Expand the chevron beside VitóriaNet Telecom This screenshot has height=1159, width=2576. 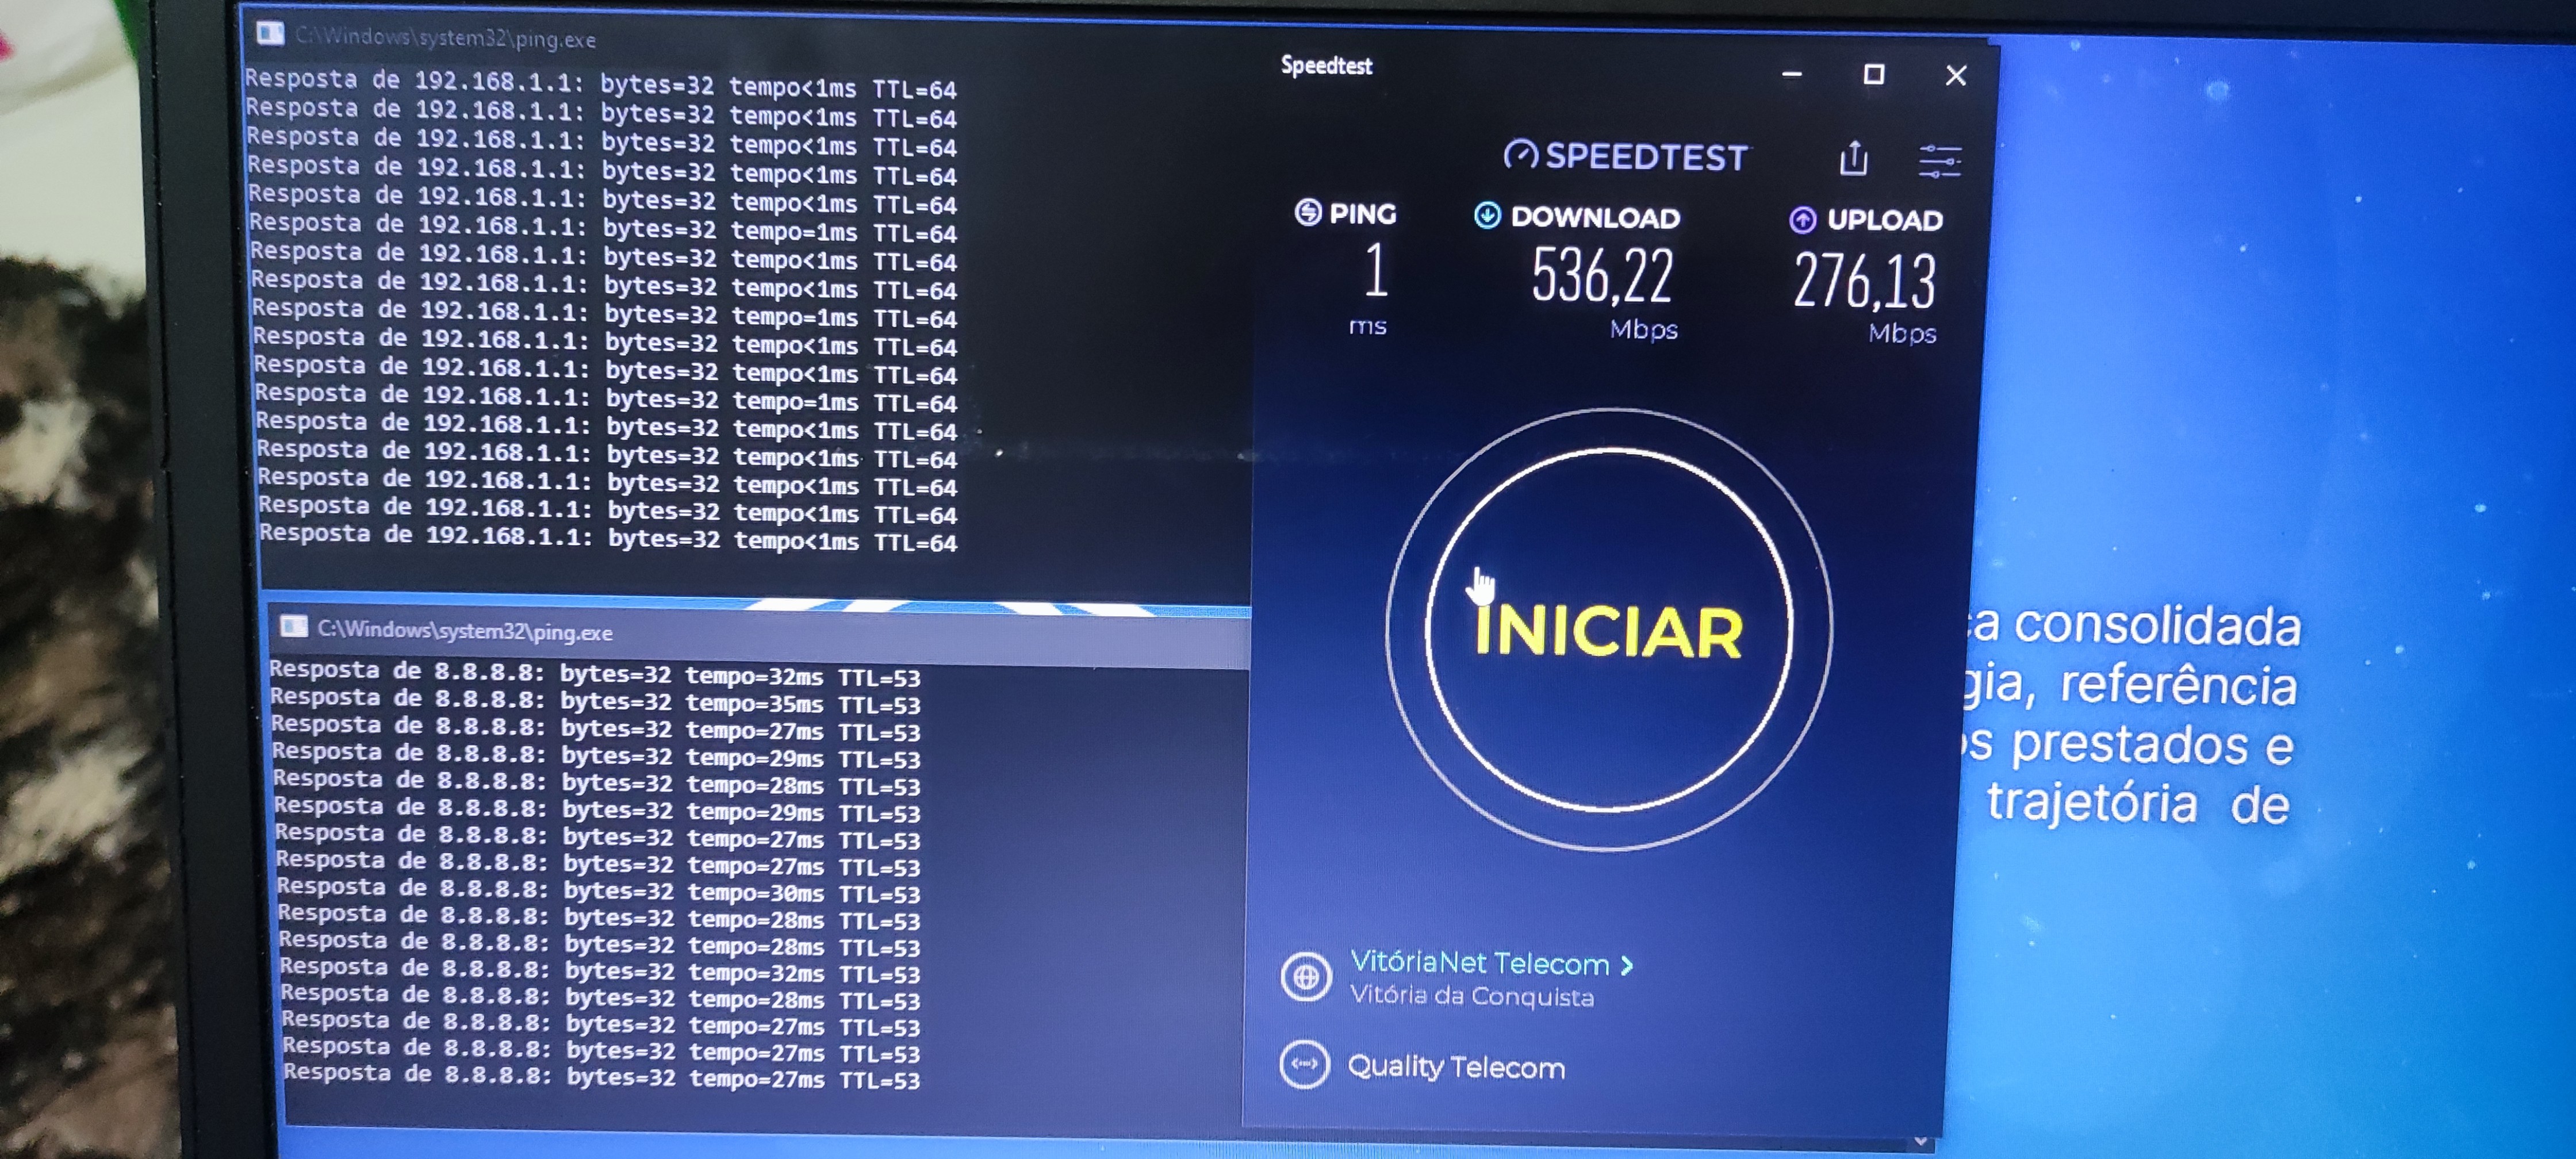click(x=1627, y=965)
